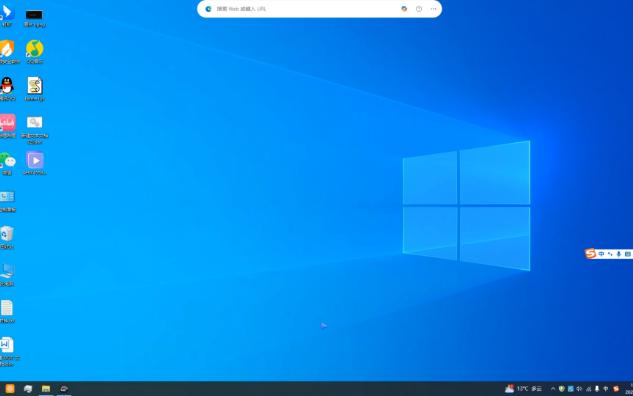Open the weather widget on taskbar
This screenshot has width=633, height=396.
click(523, 389)
